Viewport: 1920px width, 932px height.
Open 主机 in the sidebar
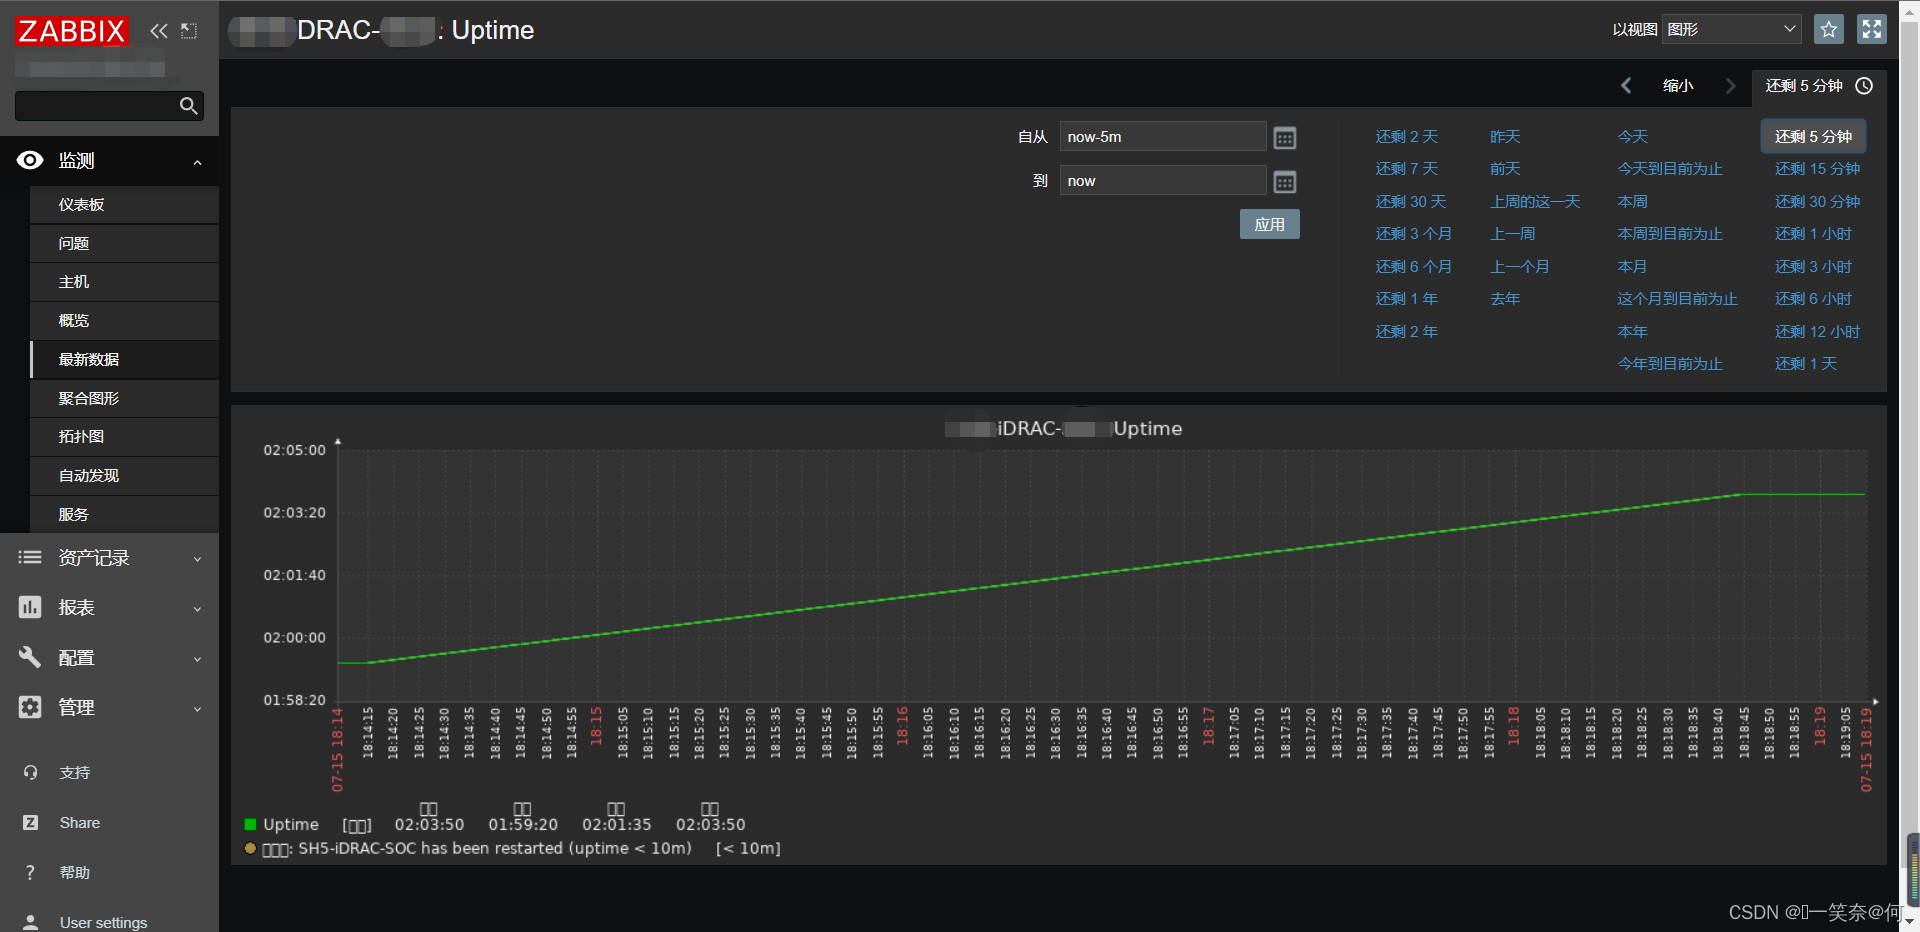(124, 282)
